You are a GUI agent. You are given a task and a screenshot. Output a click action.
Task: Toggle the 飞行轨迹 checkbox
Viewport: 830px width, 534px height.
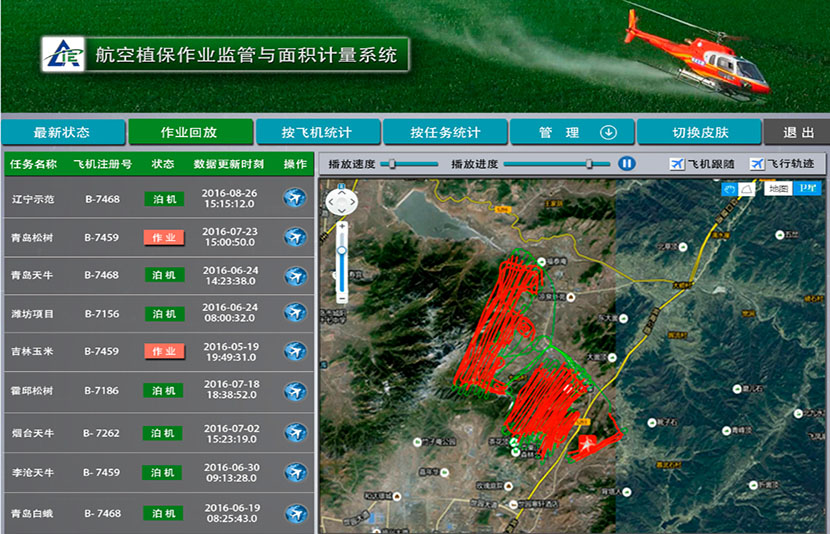757,163
